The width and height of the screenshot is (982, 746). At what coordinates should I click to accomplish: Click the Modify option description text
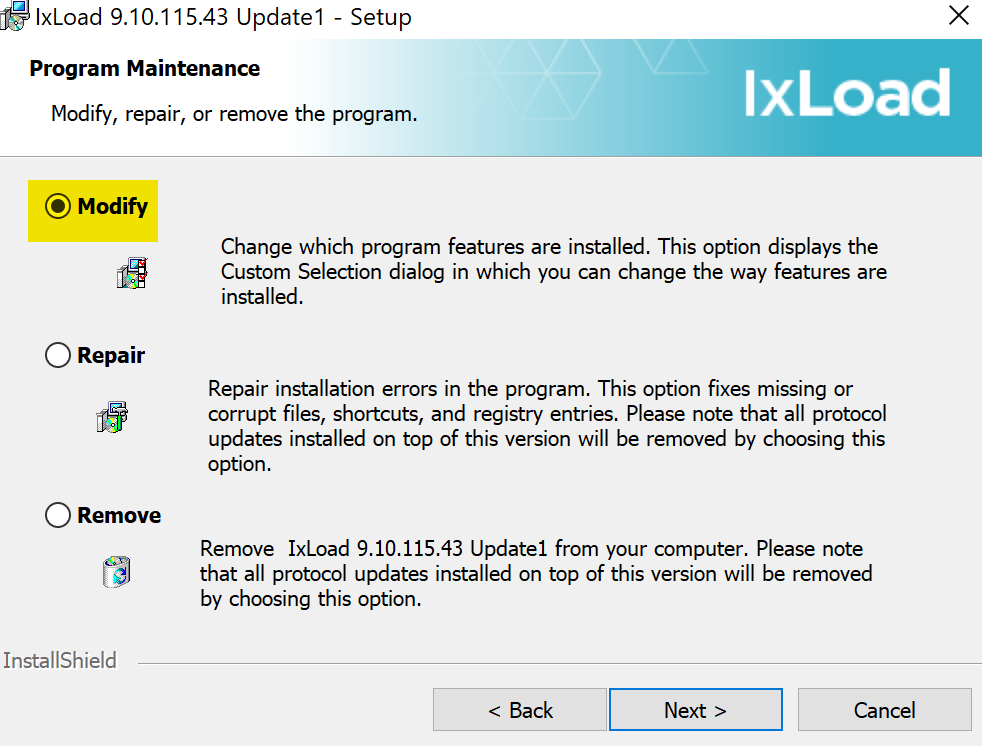click(x=553, y=272)
